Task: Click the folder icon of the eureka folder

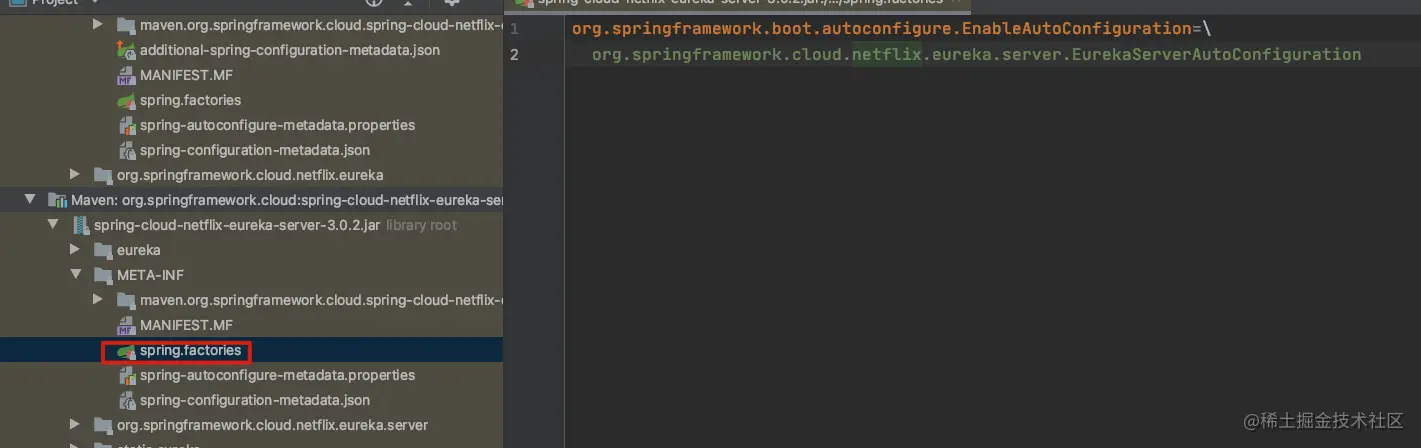Action: (x=103, y=250)
